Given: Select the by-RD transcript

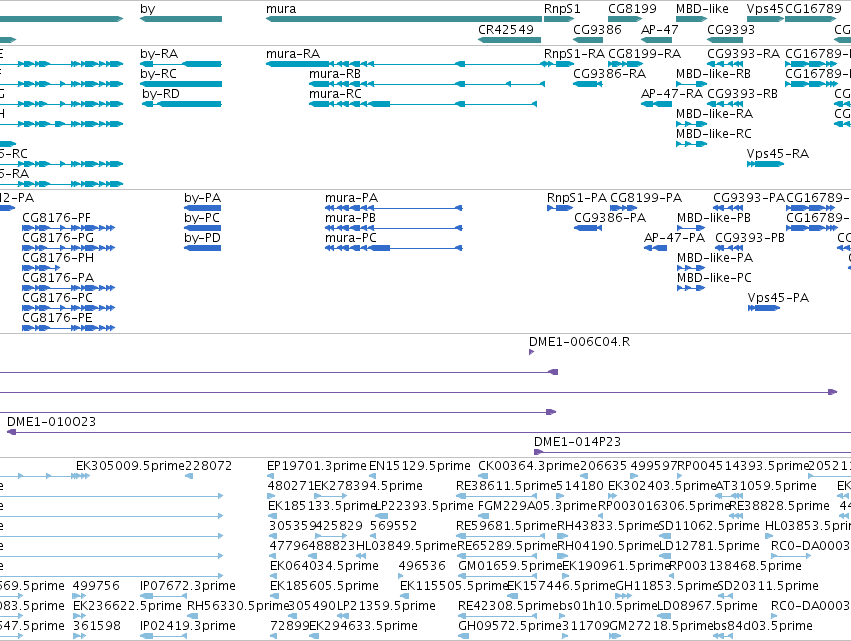Looking at the screenshot, I should [182, 104].
